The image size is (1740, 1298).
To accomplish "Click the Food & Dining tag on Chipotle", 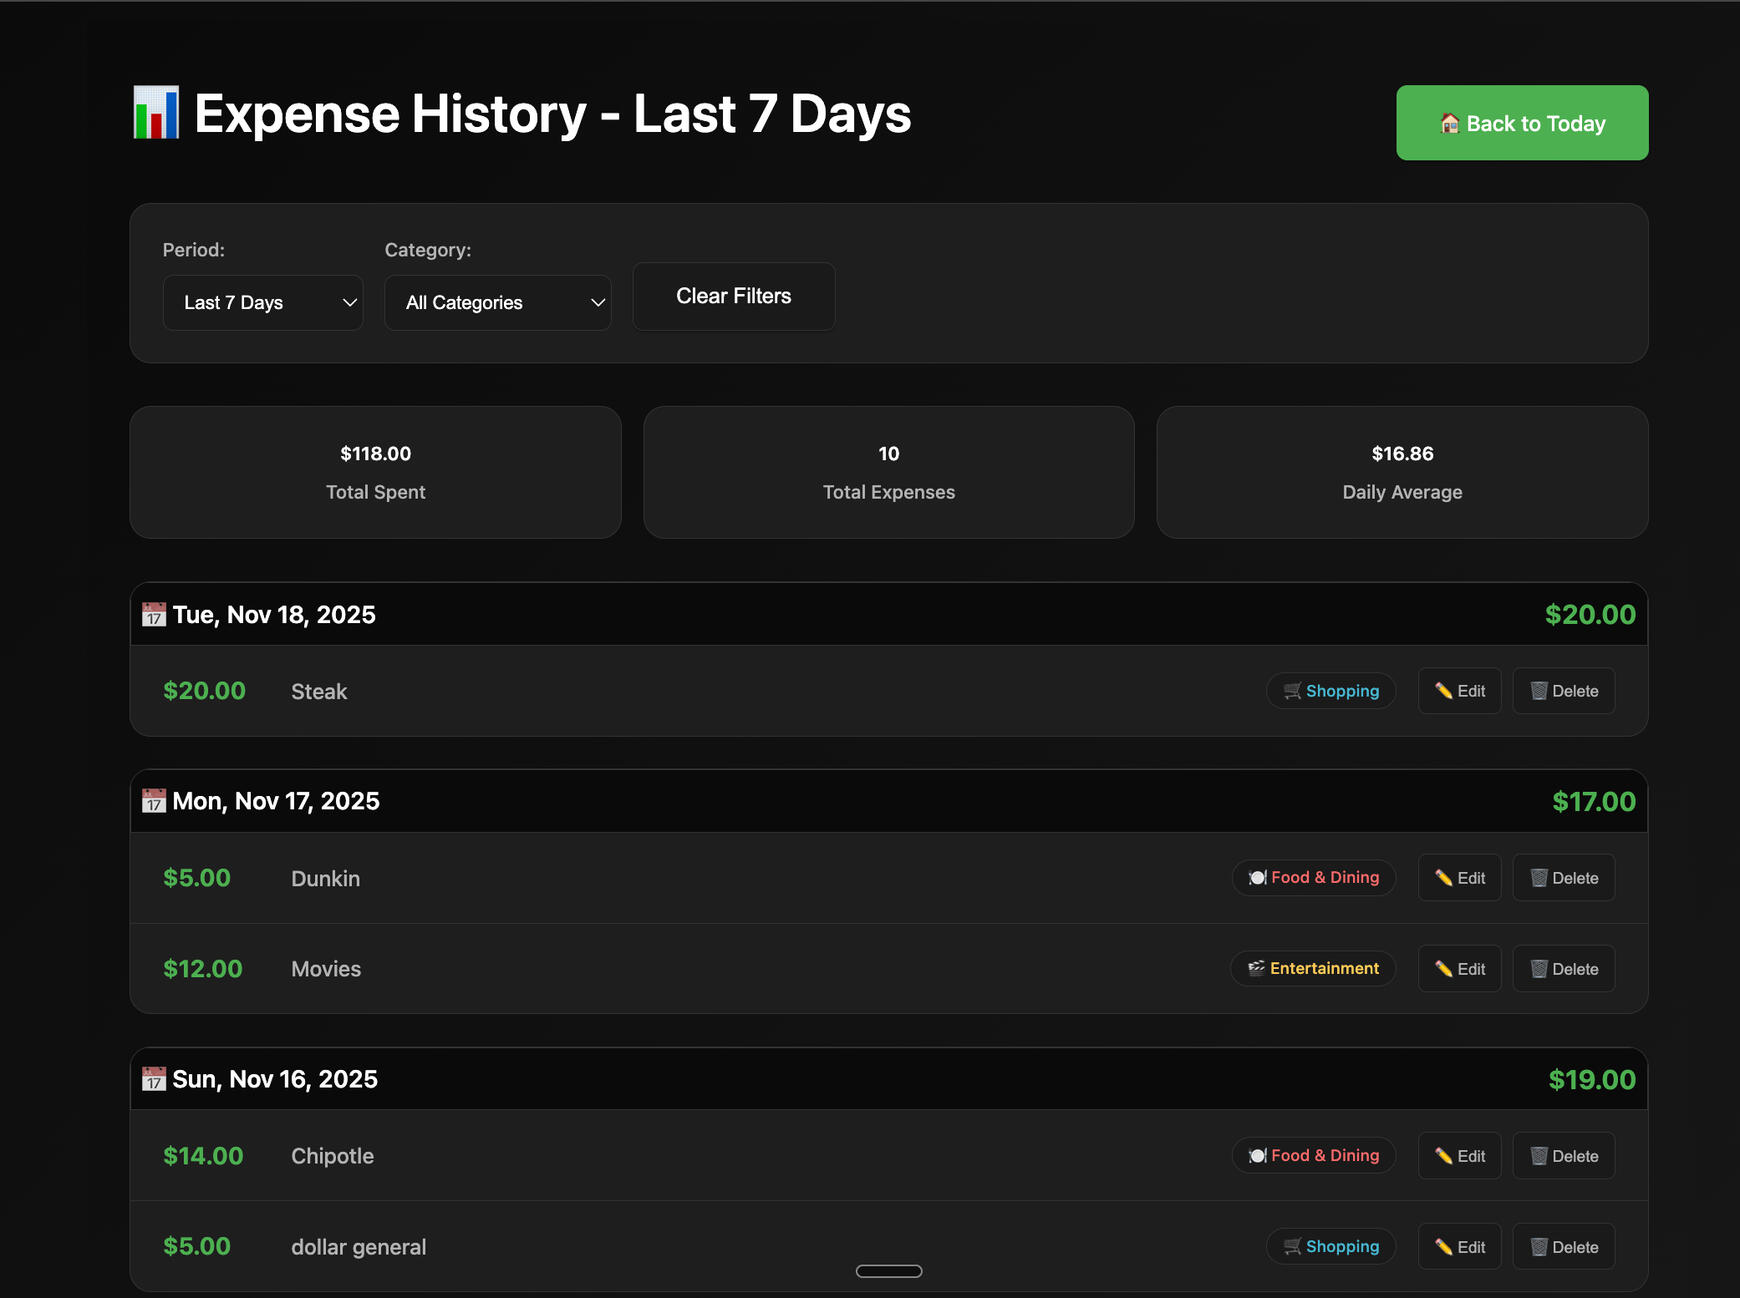I will tap(1313, 1156).
